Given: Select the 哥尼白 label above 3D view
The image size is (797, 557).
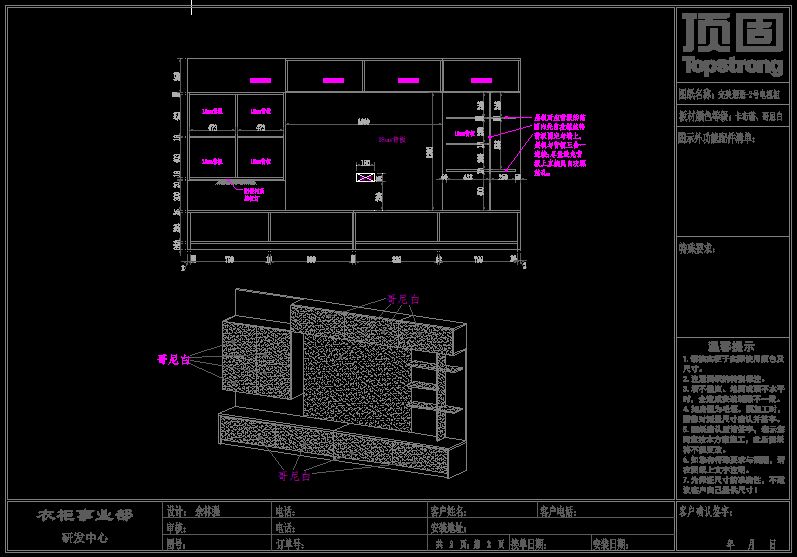Looking at the screenshot, I should 404,299.
